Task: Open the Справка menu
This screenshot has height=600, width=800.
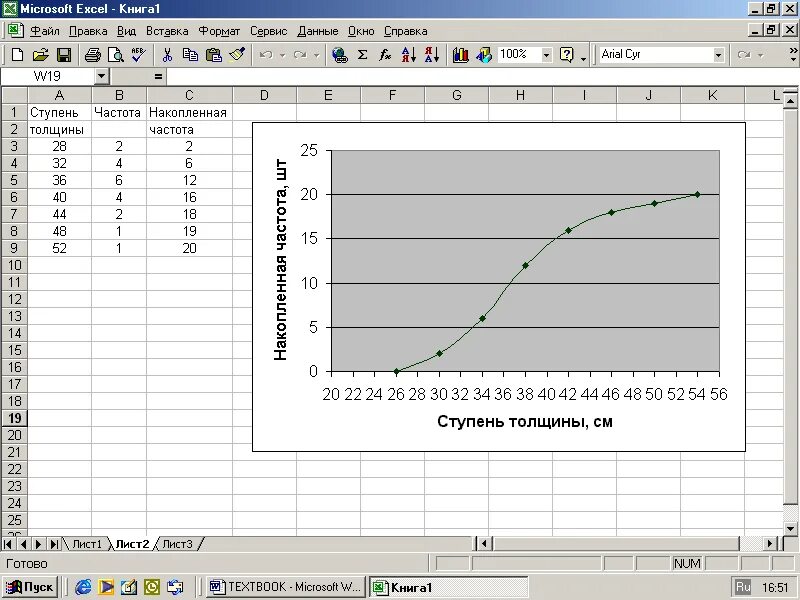Action: pos(405,31)
